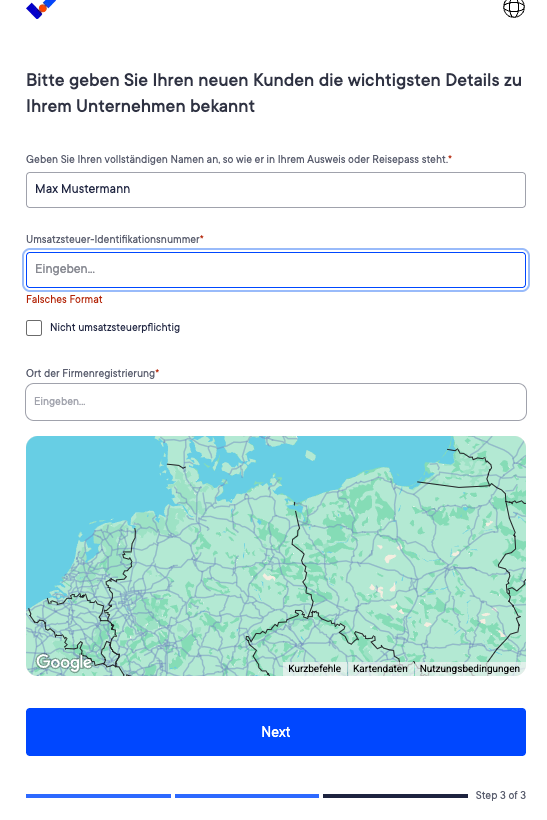Open Kartendaten on the map
Screen dimensions: 547x820
(380, 668)
